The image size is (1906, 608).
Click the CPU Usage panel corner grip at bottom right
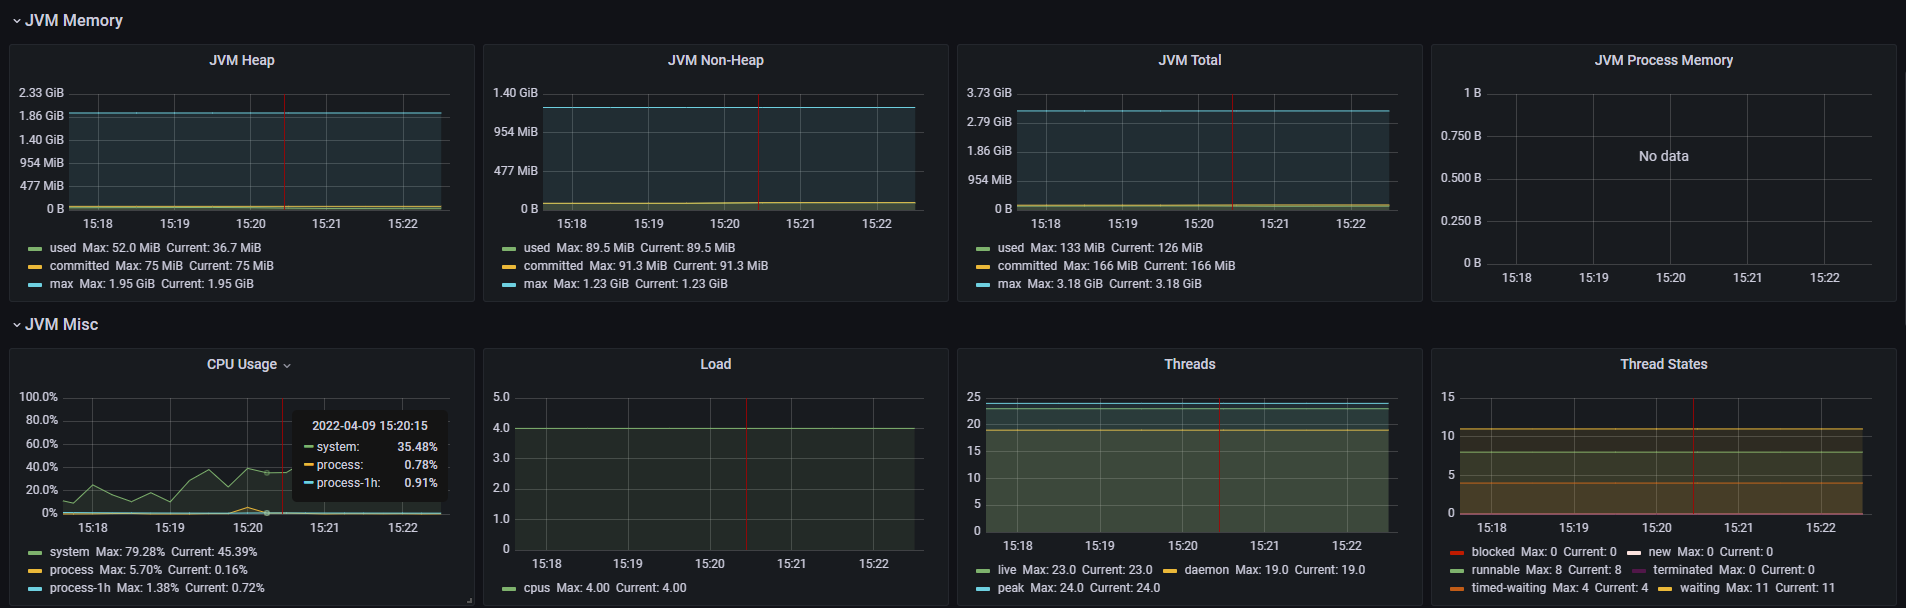[469, 600]
